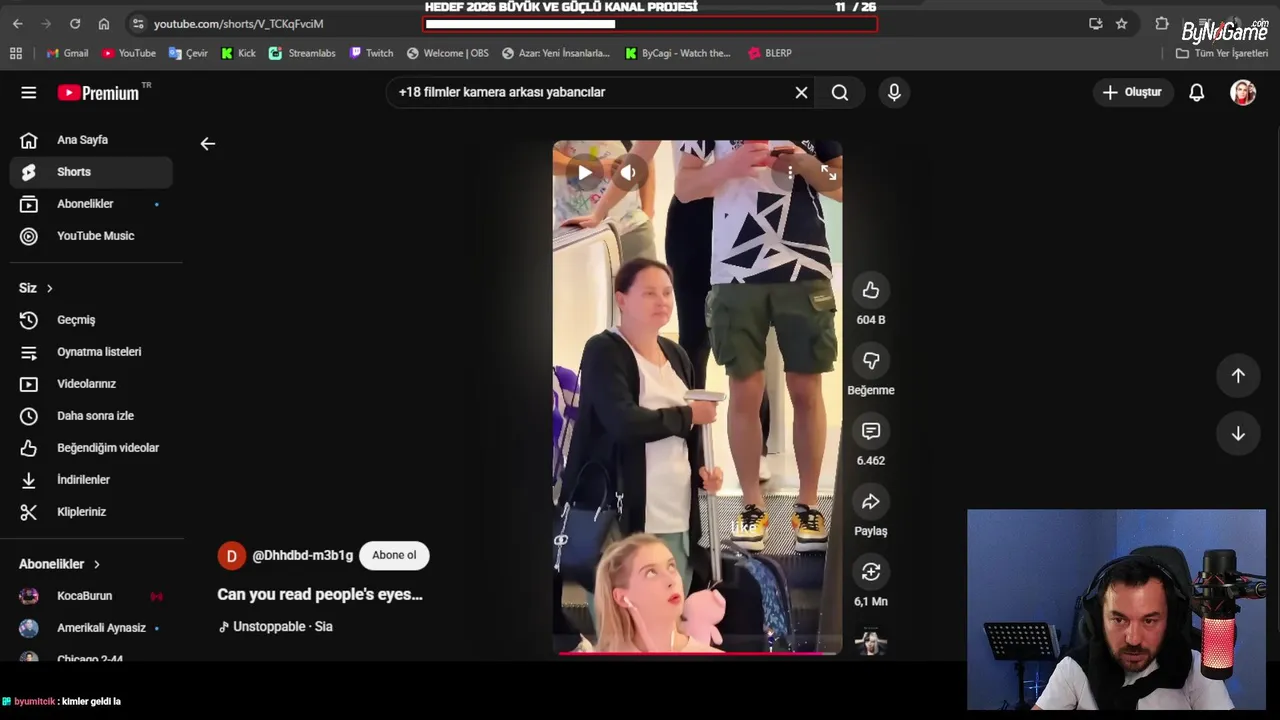Open Oynatma listeleri playlists
1280x720 pixels.
tap(91, 352)
